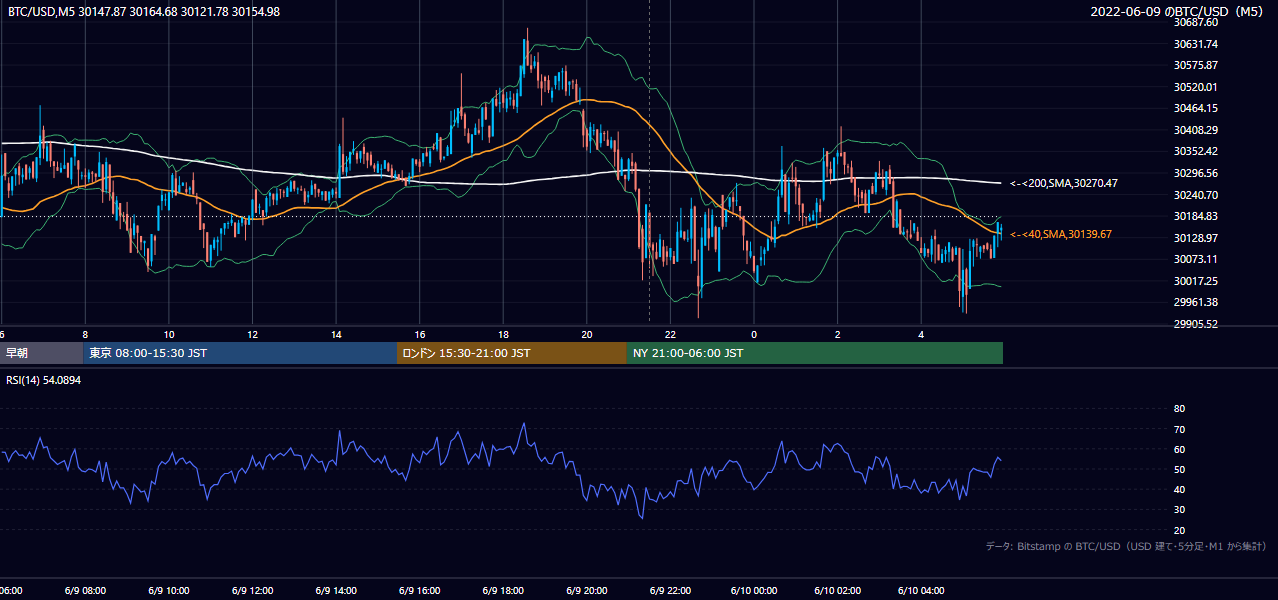Click hour tick 4 under price chart
This screenshot has height=600, width=1278.
coord(922,335)
